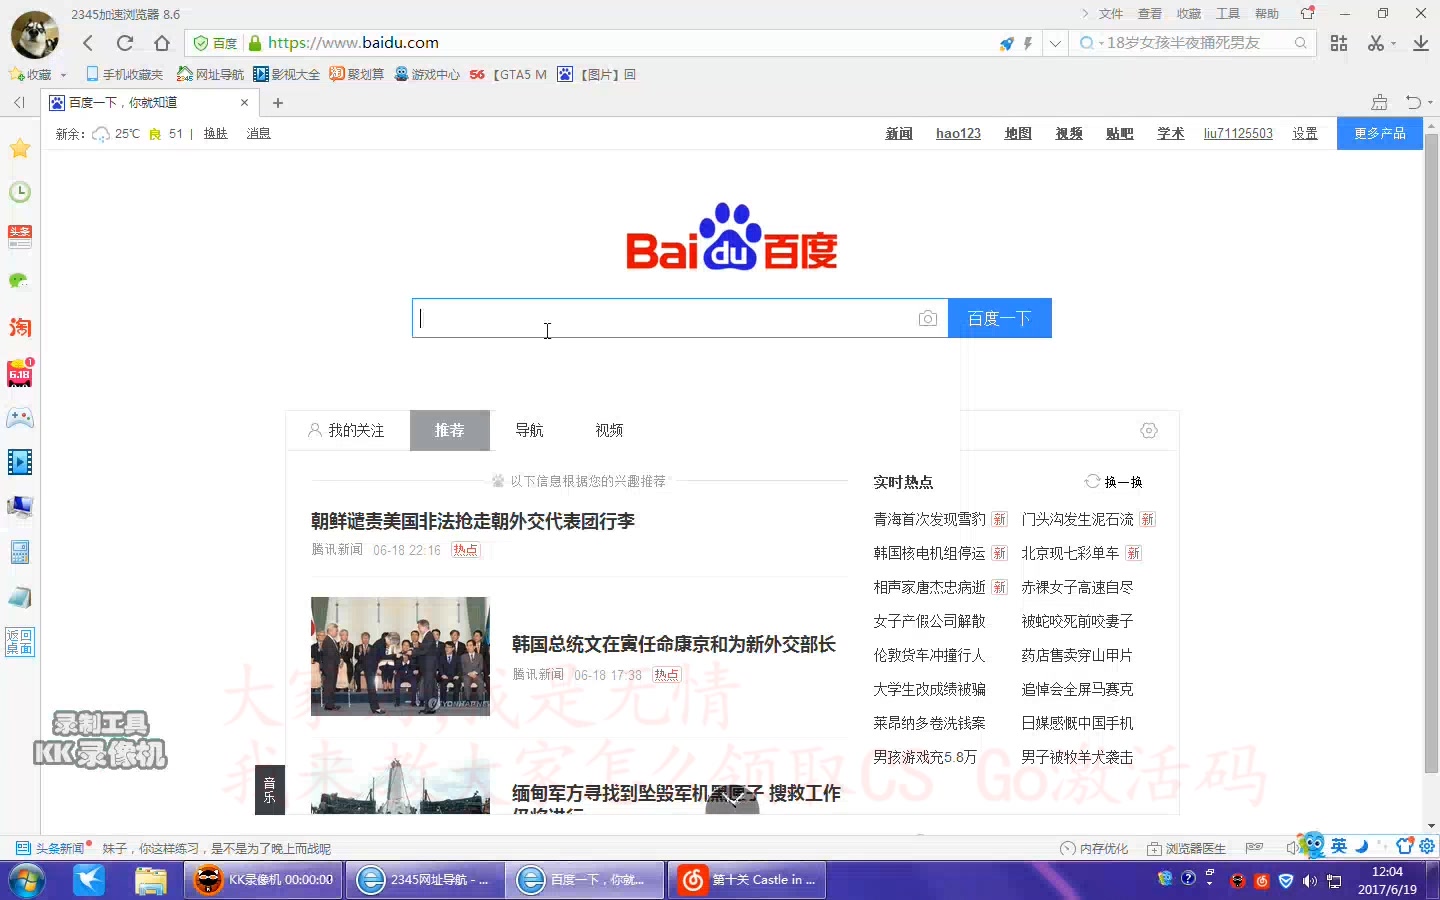Expand the favorites dropdown arrow
1440x900 pixels.
[63, 75]
